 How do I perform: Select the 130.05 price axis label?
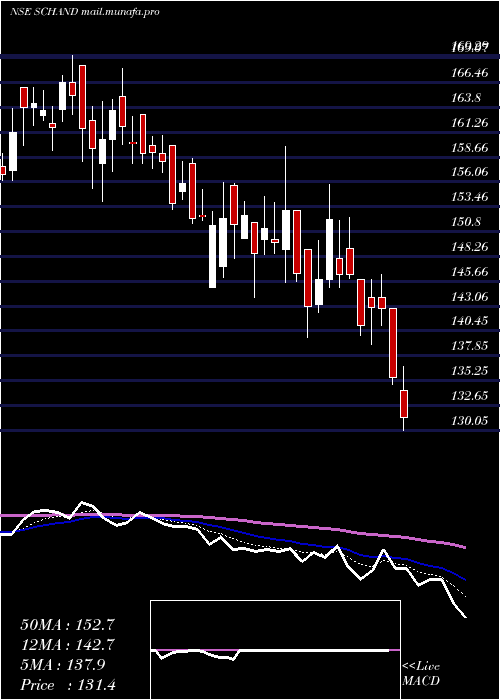[470, 421]
